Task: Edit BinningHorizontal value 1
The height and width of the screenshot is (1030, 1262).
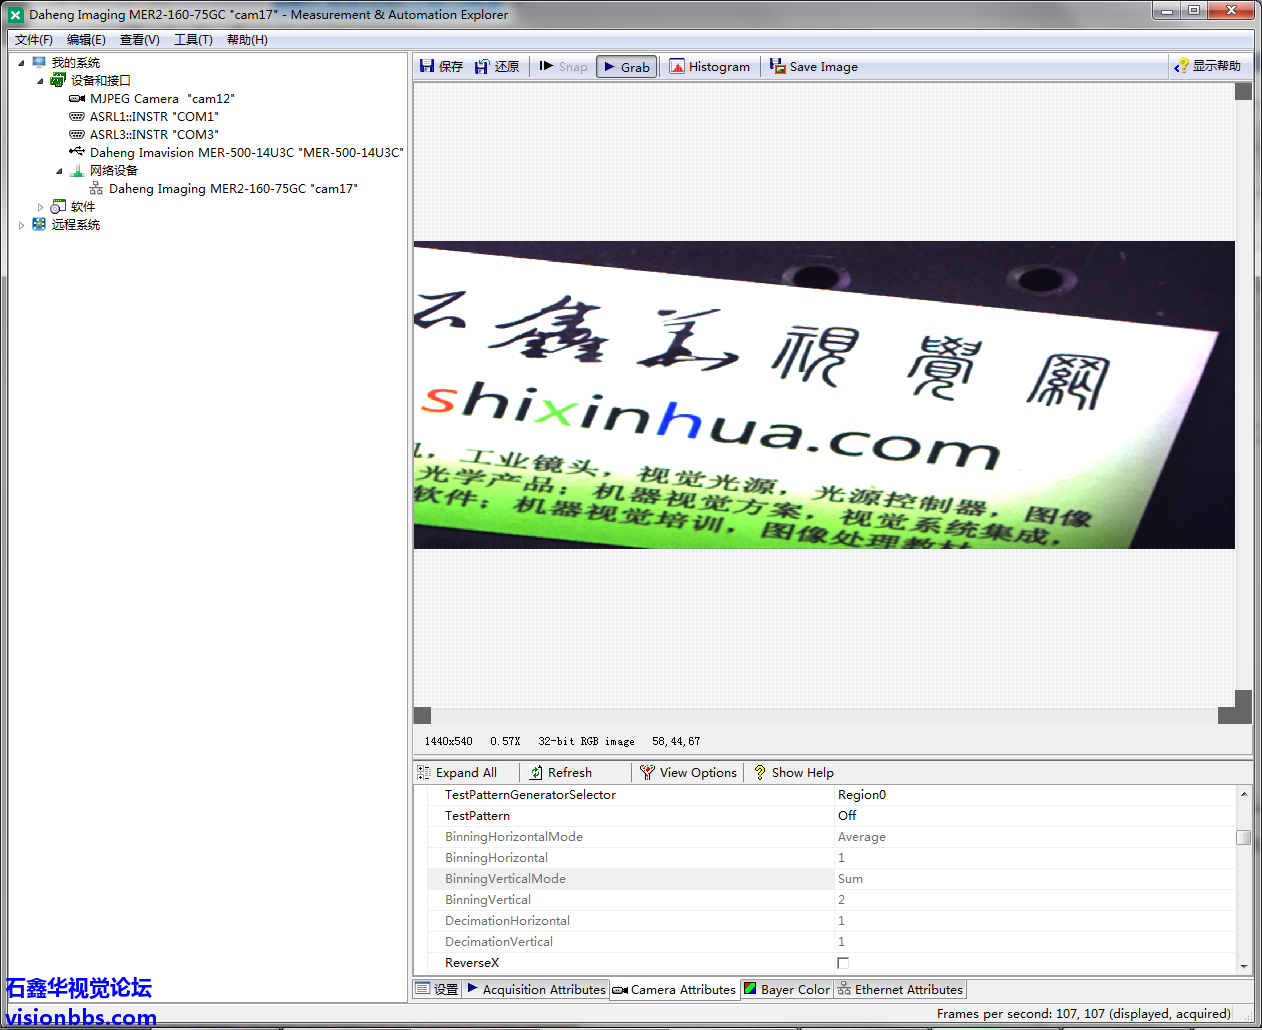Action: click(1034, 858)
